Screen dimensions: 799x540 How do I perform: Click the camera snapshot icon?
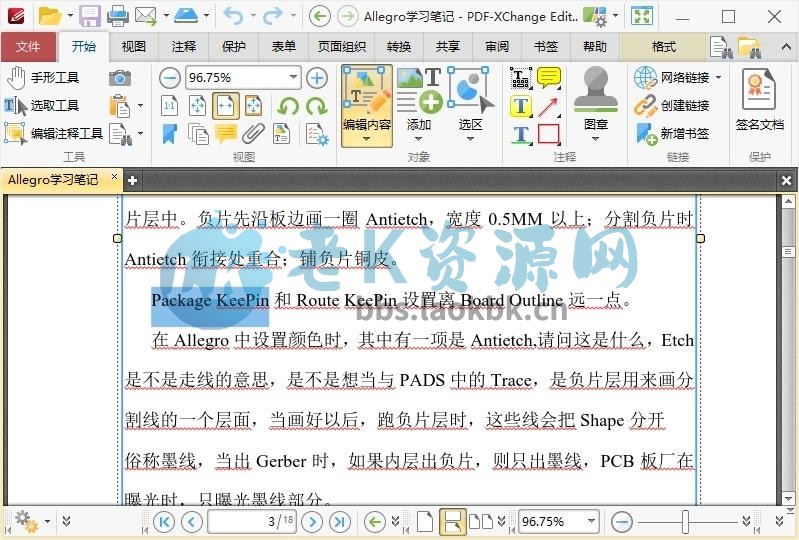tap(120, 78)
